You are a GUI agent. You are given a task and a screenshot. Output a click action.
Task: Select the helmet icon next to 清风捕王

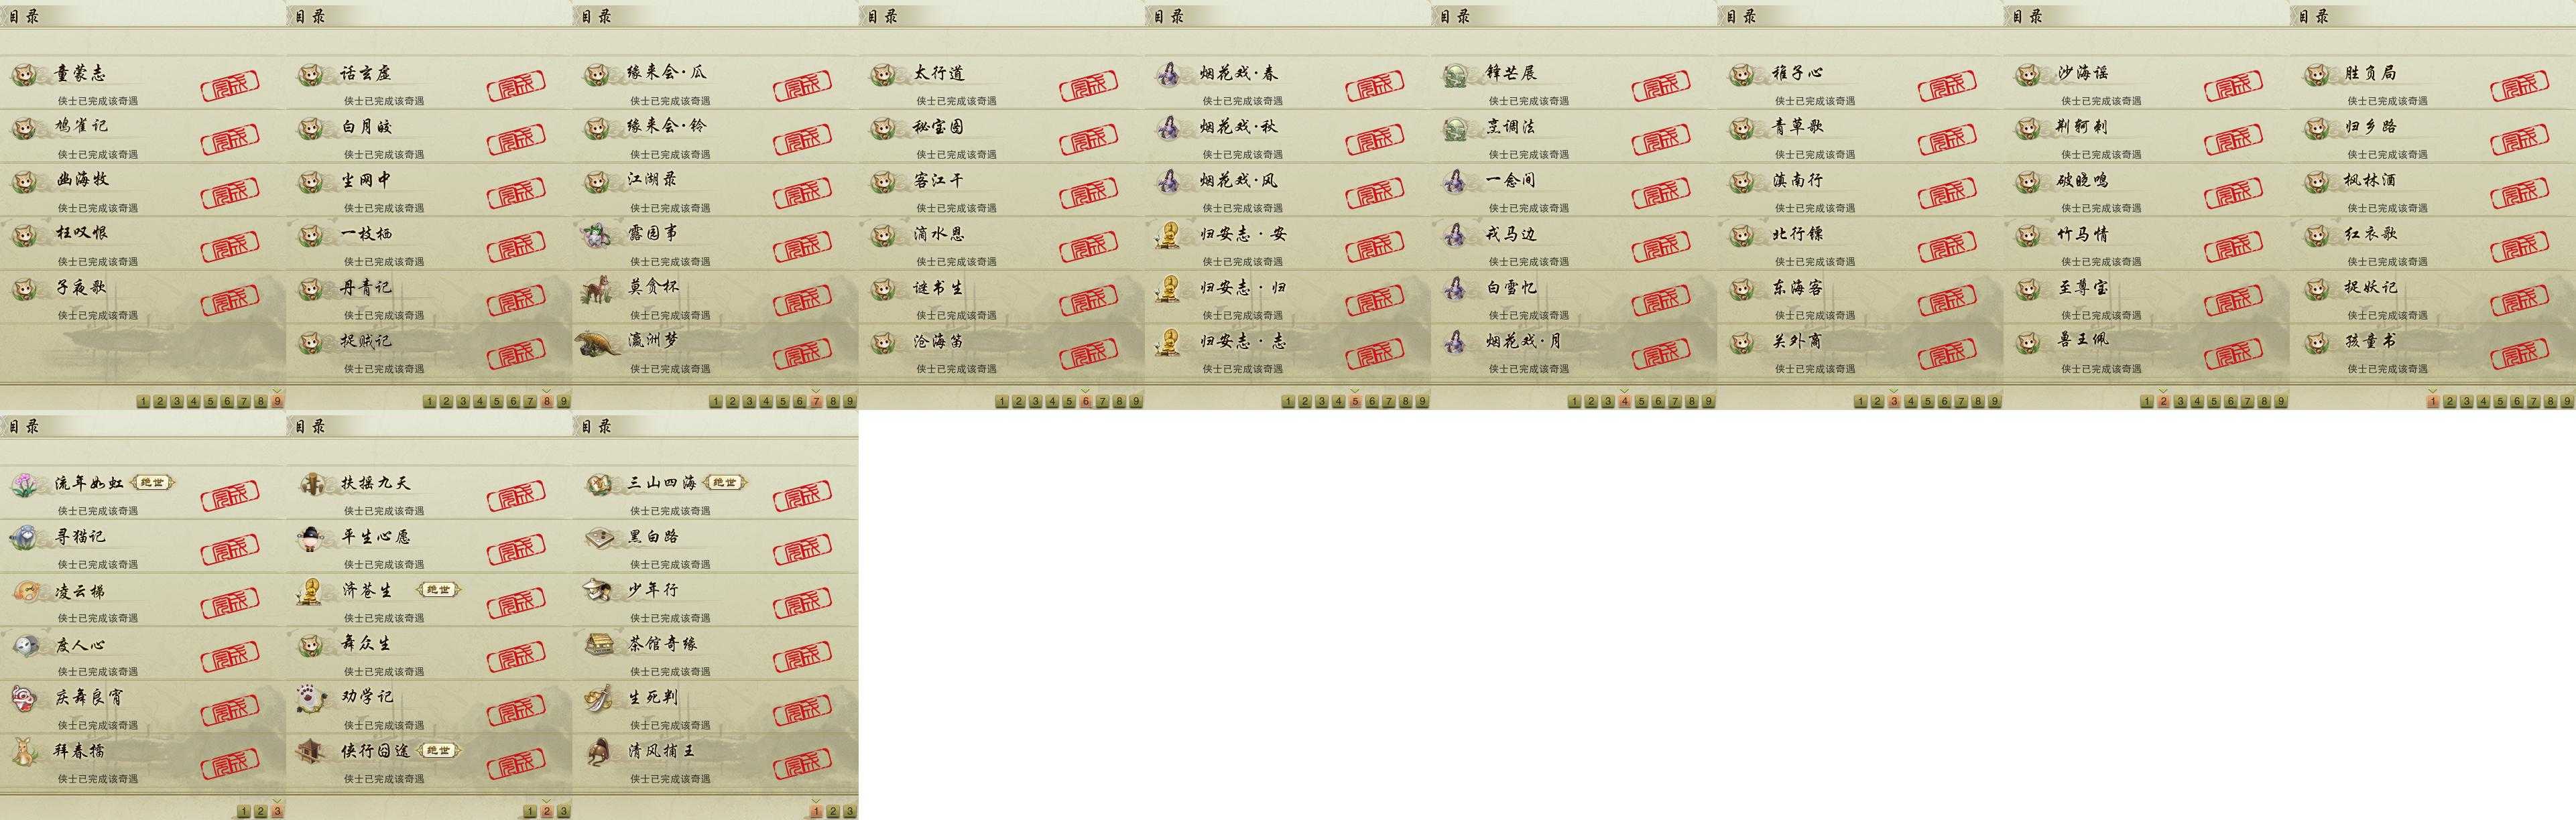coord(598,752)
